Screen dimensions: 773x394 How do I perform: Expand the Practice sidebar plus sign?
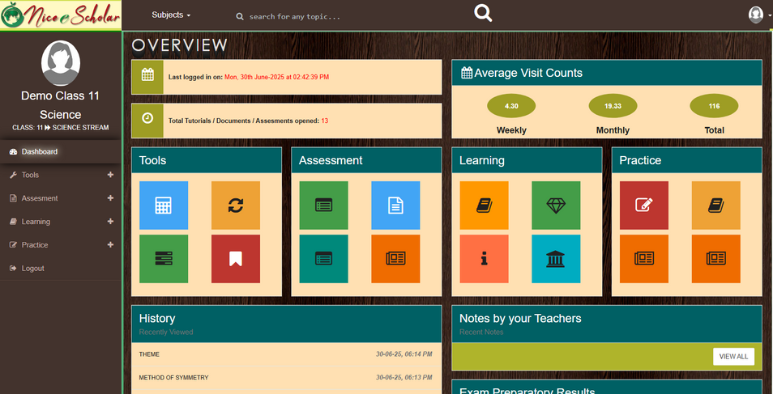click(x=110, y=245)
